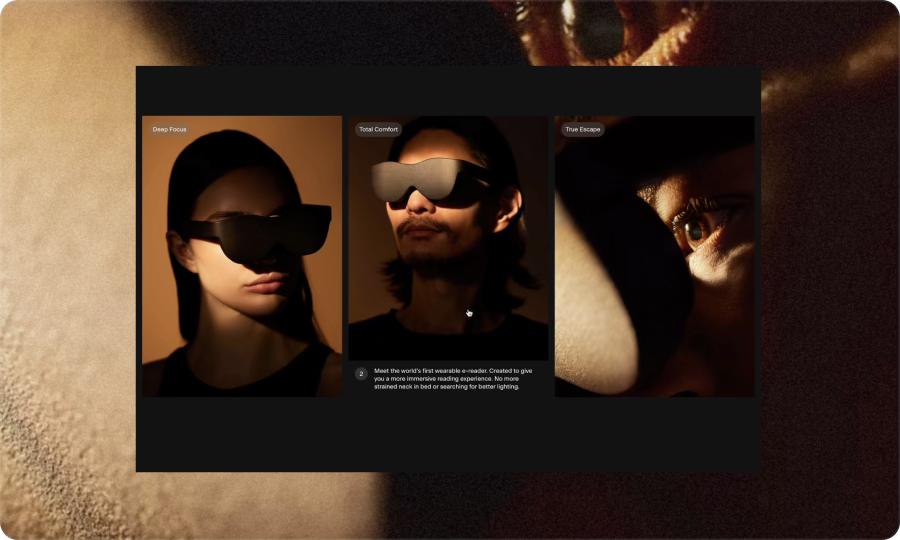Click the 'Meet the world's first wearable e-reader' text
This screenshot has height=540, width=900.
[x=453, y=379]
